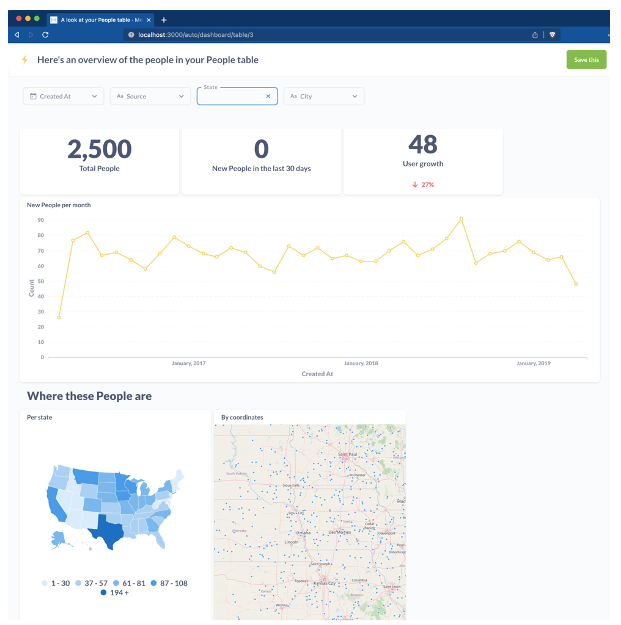The height and width of the screenshot is (625, 621).
Task: Click the Brave shield icon
Action: tap(553, 34)
